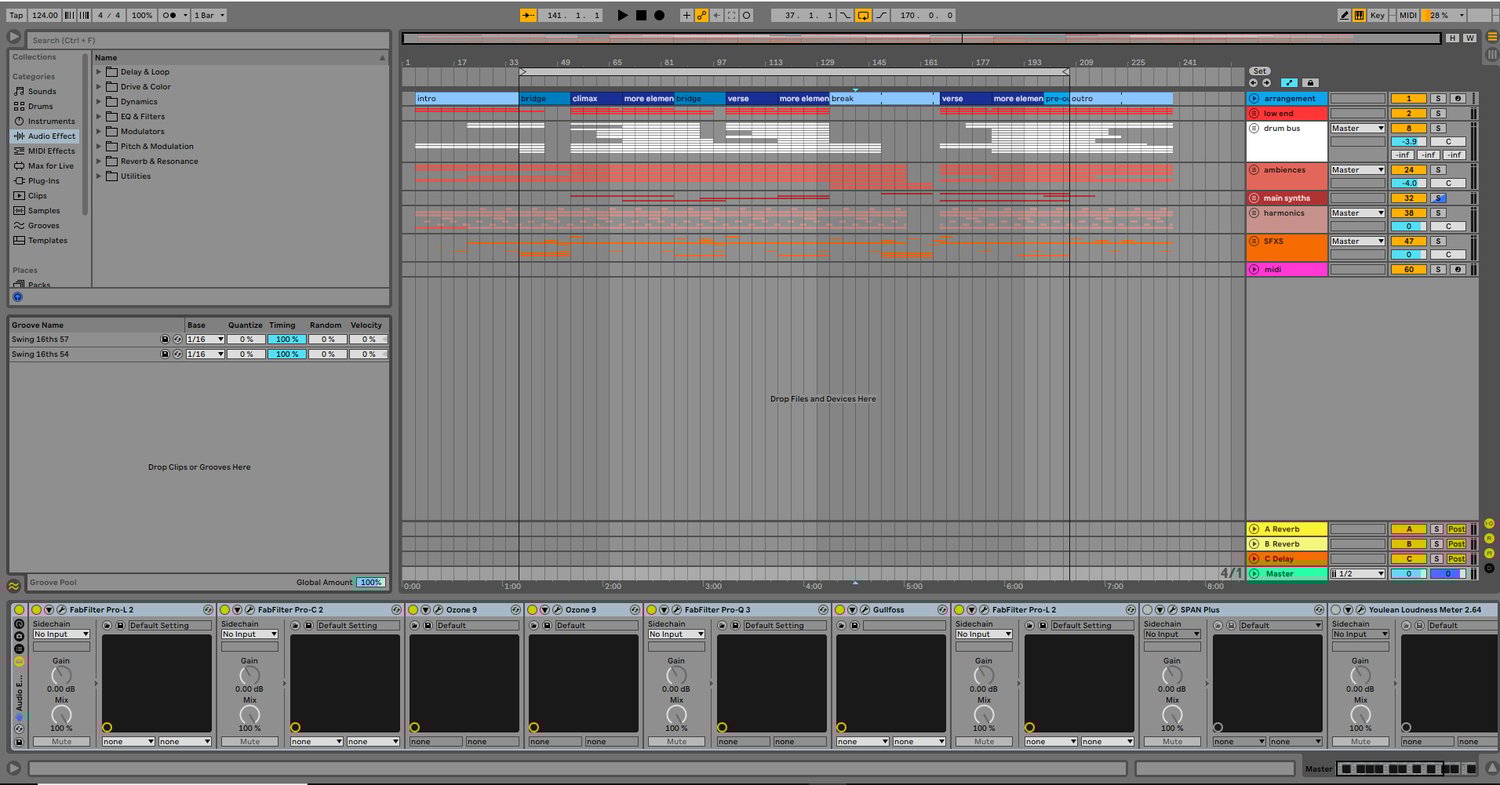Unfold the main synths group track
Image resolution: width=1500 pixels, height=785 pixels.
click(x=1254, y=198)
